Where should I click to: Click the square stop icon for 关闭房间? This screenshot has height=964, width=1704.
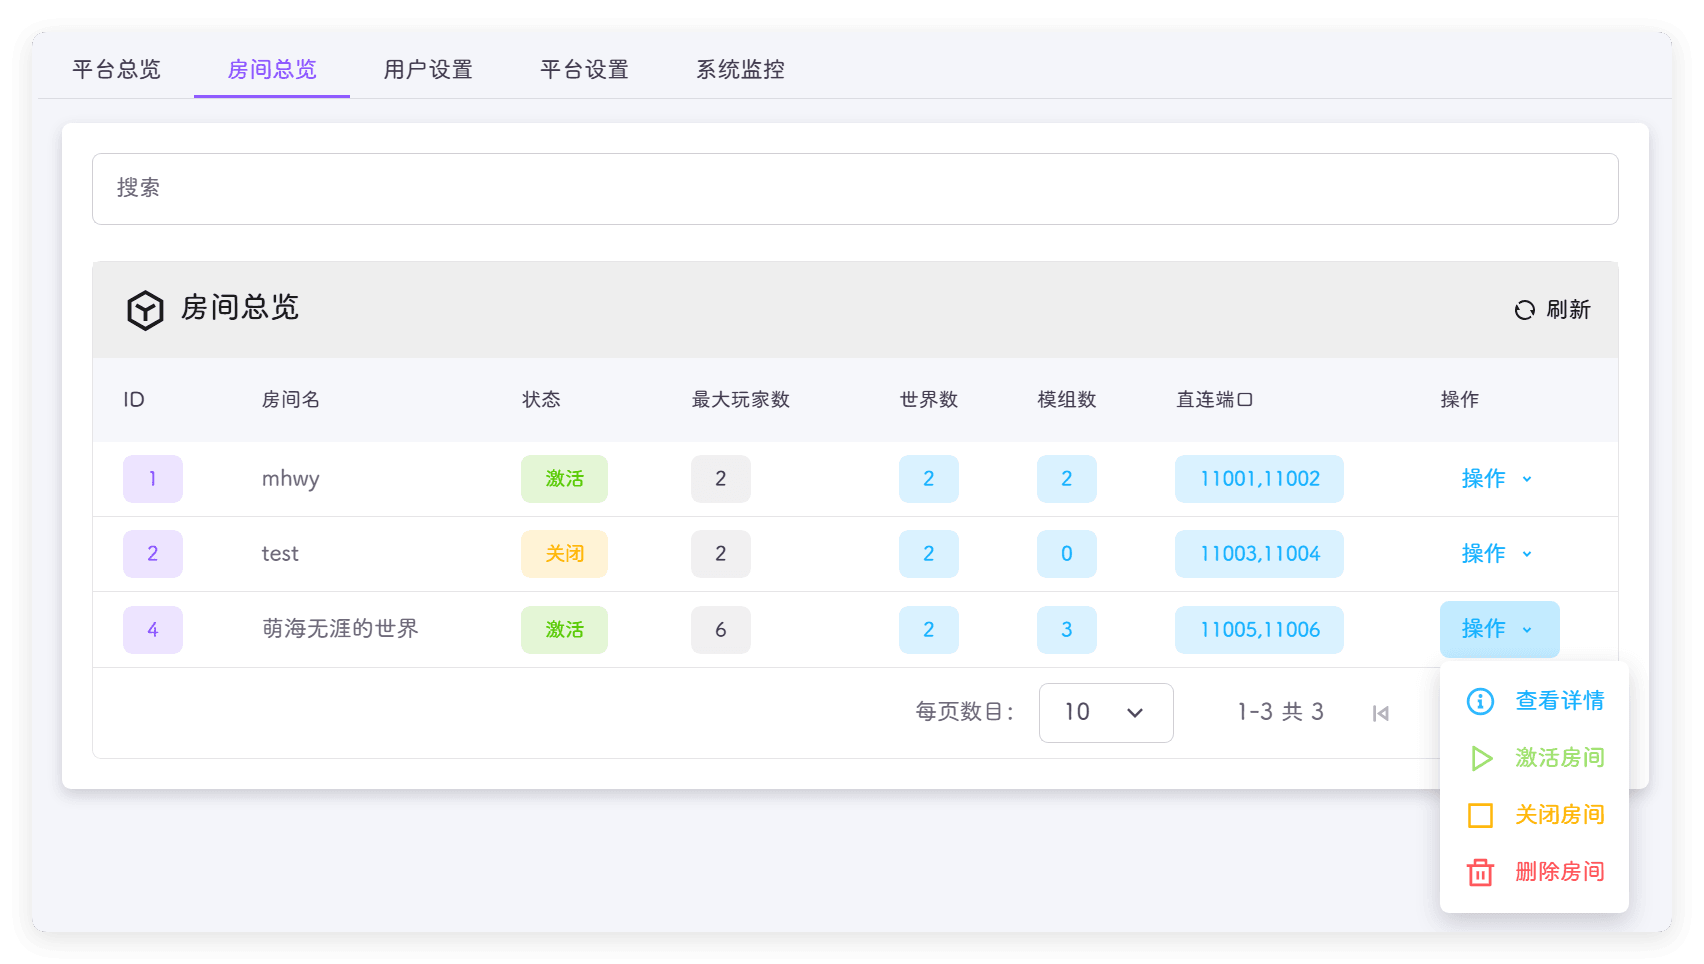1480,815
